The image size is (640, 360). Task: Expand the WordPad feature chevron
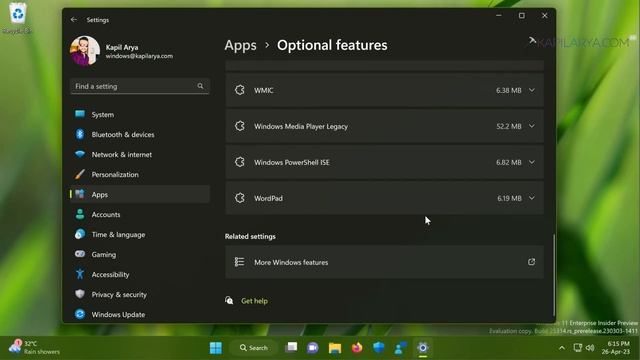tap(532, 198)
